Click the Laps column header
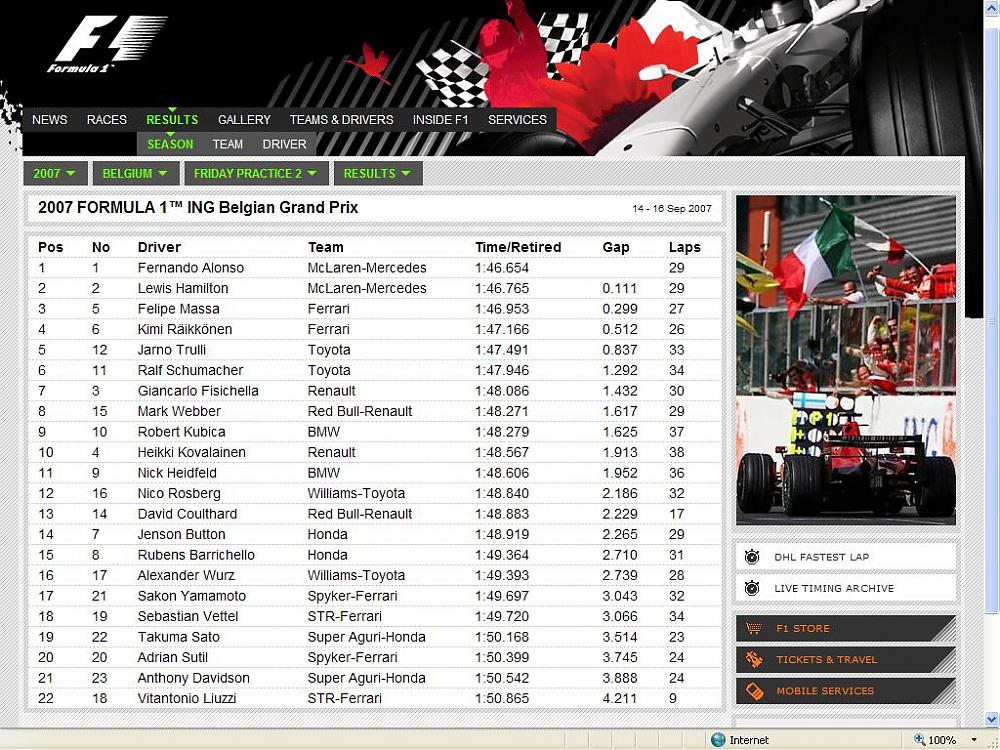 point(685,247)
